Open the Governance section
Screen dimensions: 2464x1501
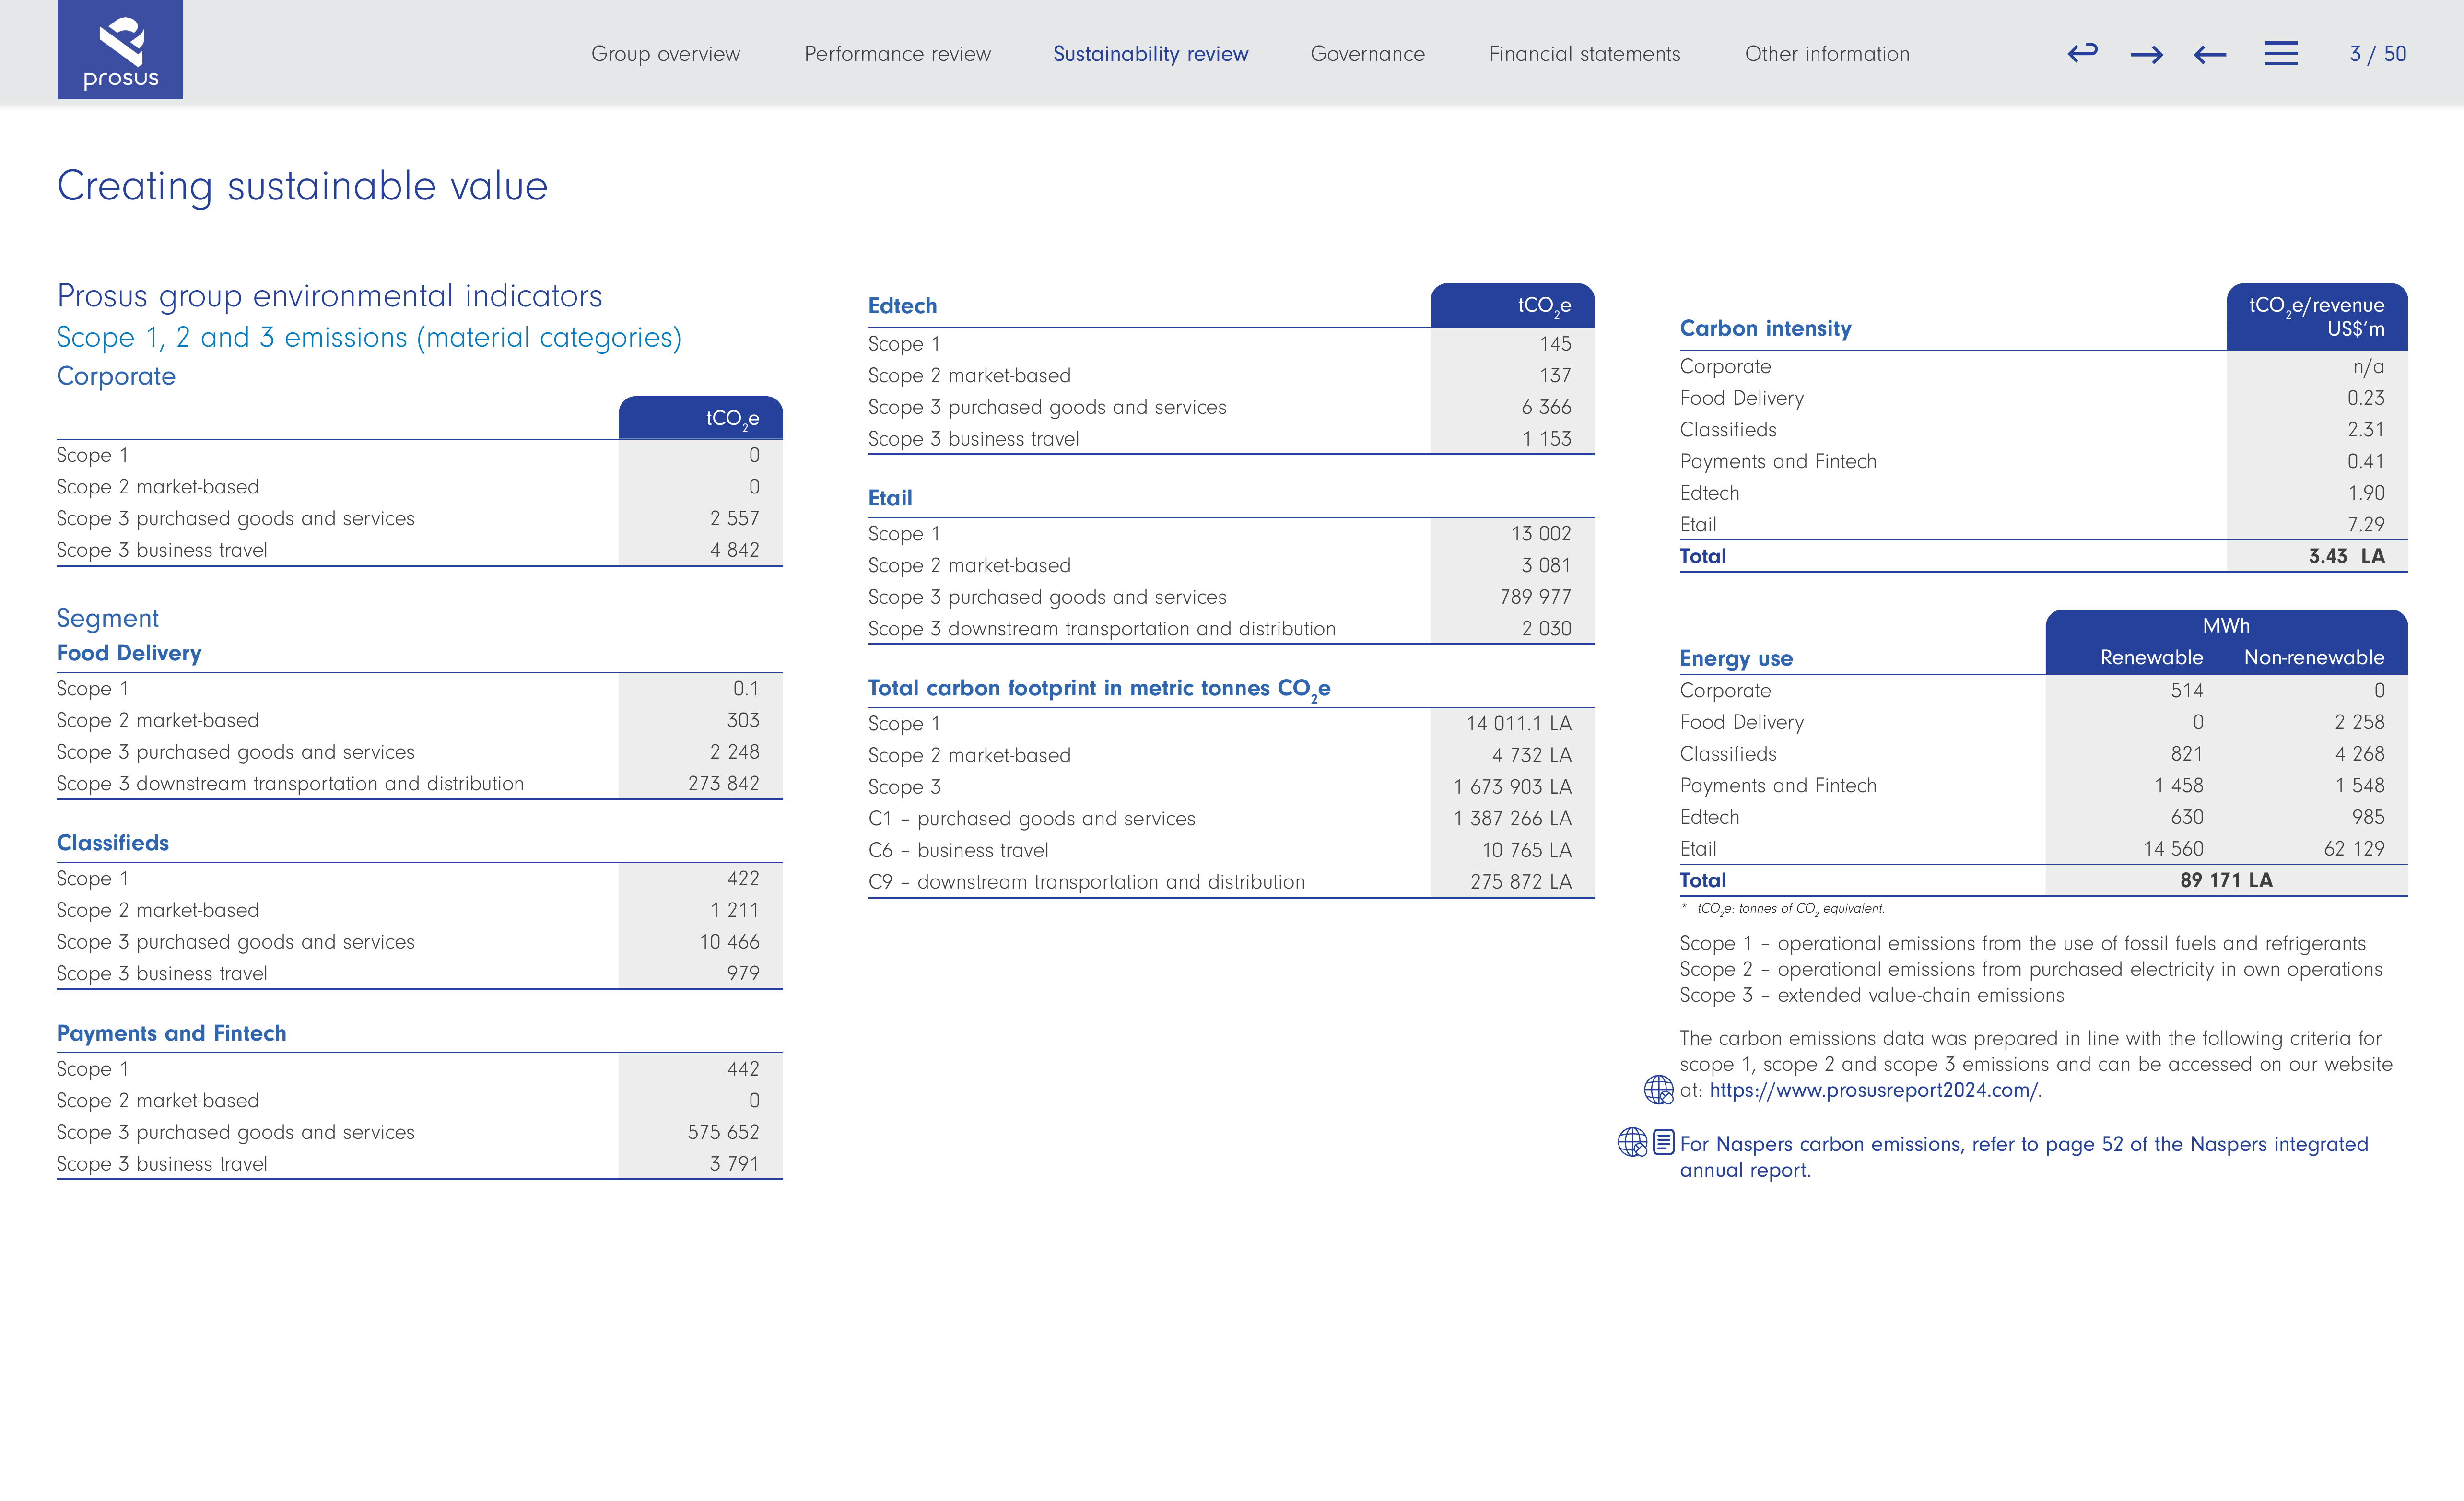coord(1368,54)
